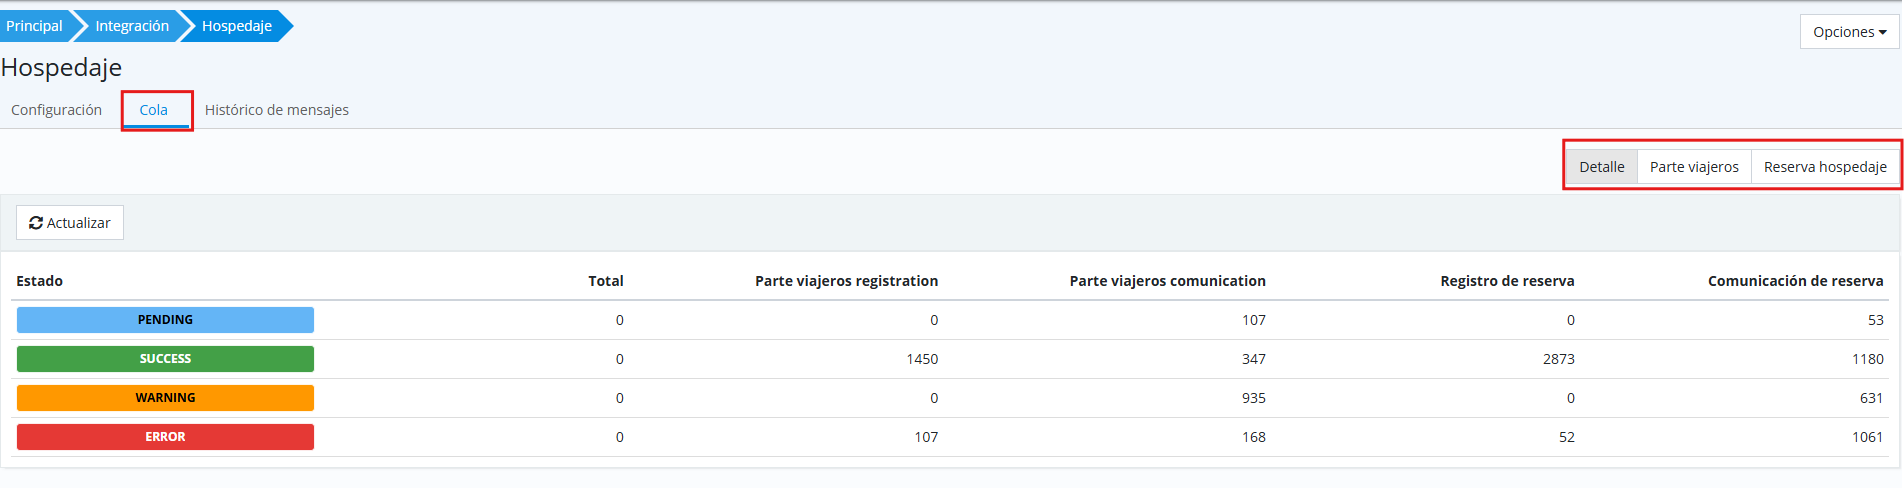Navigate to Integración breadcrumb
Viewport: 1904px width, 488px height.
tap(132, 26)
